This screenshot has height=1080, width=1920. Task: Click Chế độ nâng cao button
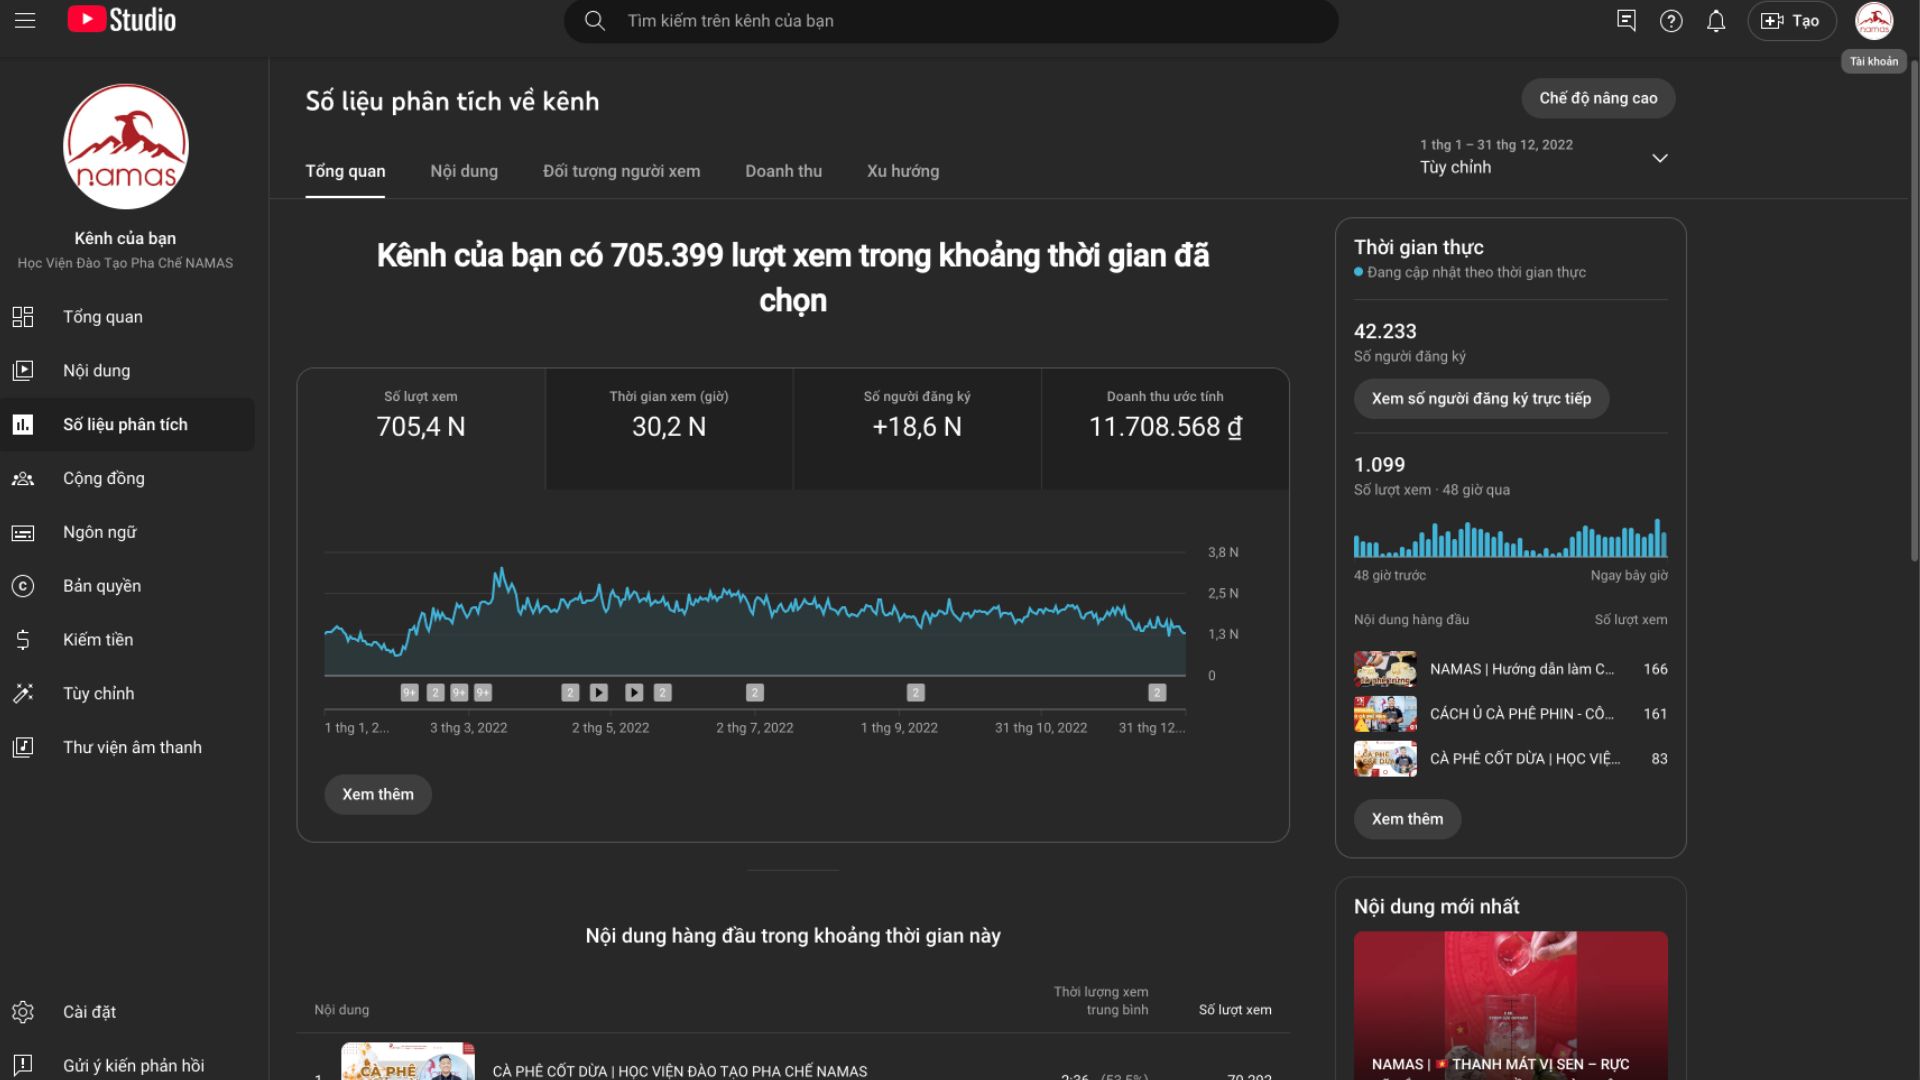(x=1598, y=98)
